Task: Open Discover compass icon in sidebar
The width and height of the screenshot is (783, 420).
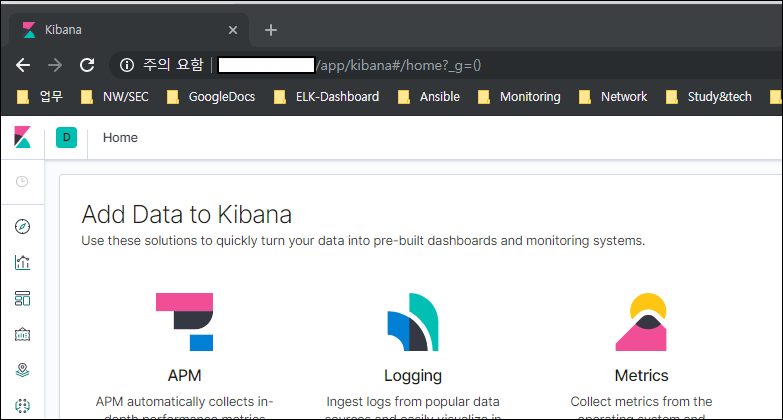Action: click(x=22, y=226)
